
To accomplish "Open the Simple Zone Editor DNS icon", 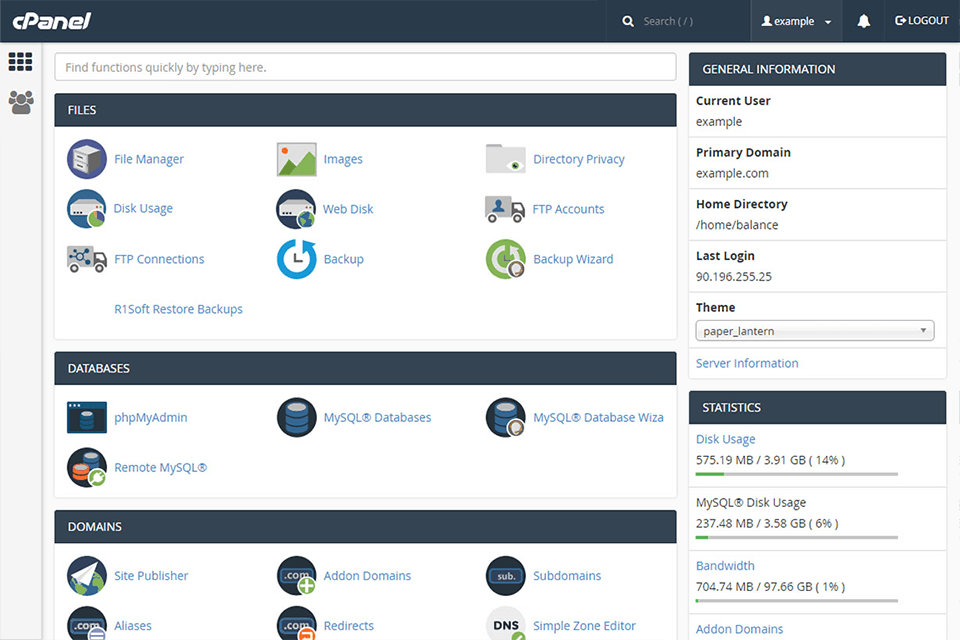I will coord(505,623).
